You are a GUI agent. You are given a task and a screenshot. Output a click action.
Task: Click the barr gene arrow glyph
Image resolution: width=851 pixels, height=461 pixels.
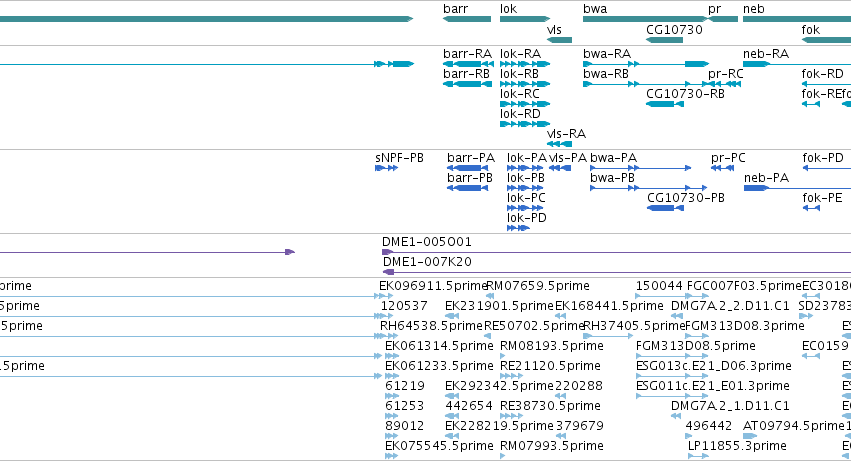[467, 19]
